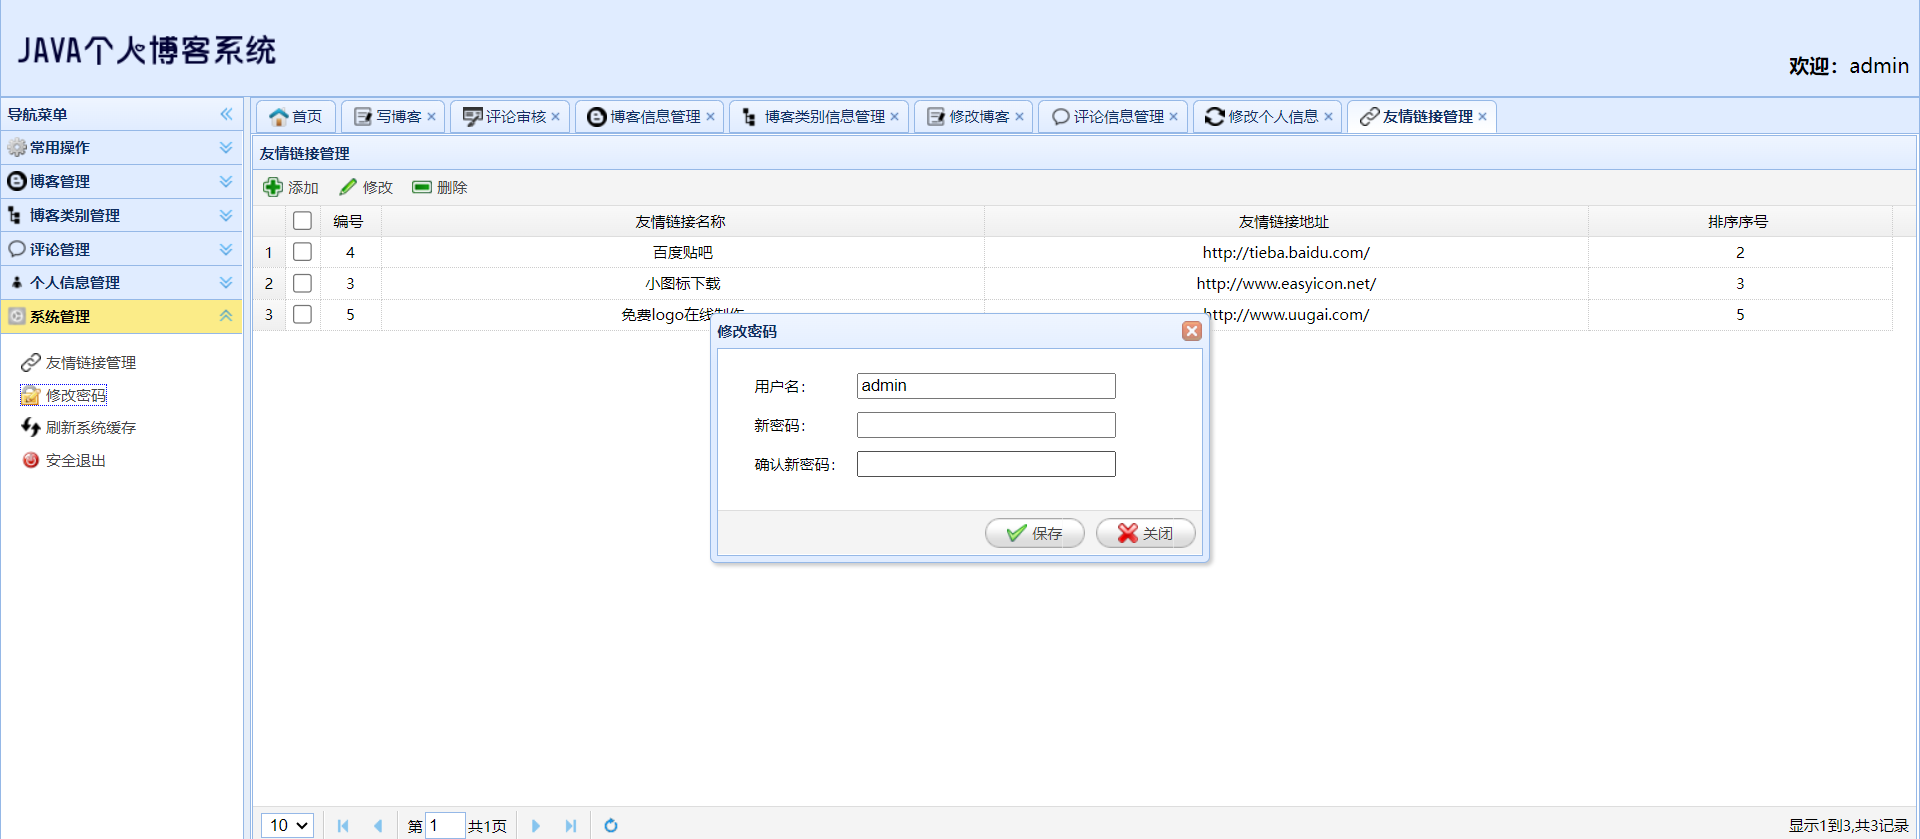Check the box for row with 编号 5
The image size is (1920, 839).
(302, 314)
